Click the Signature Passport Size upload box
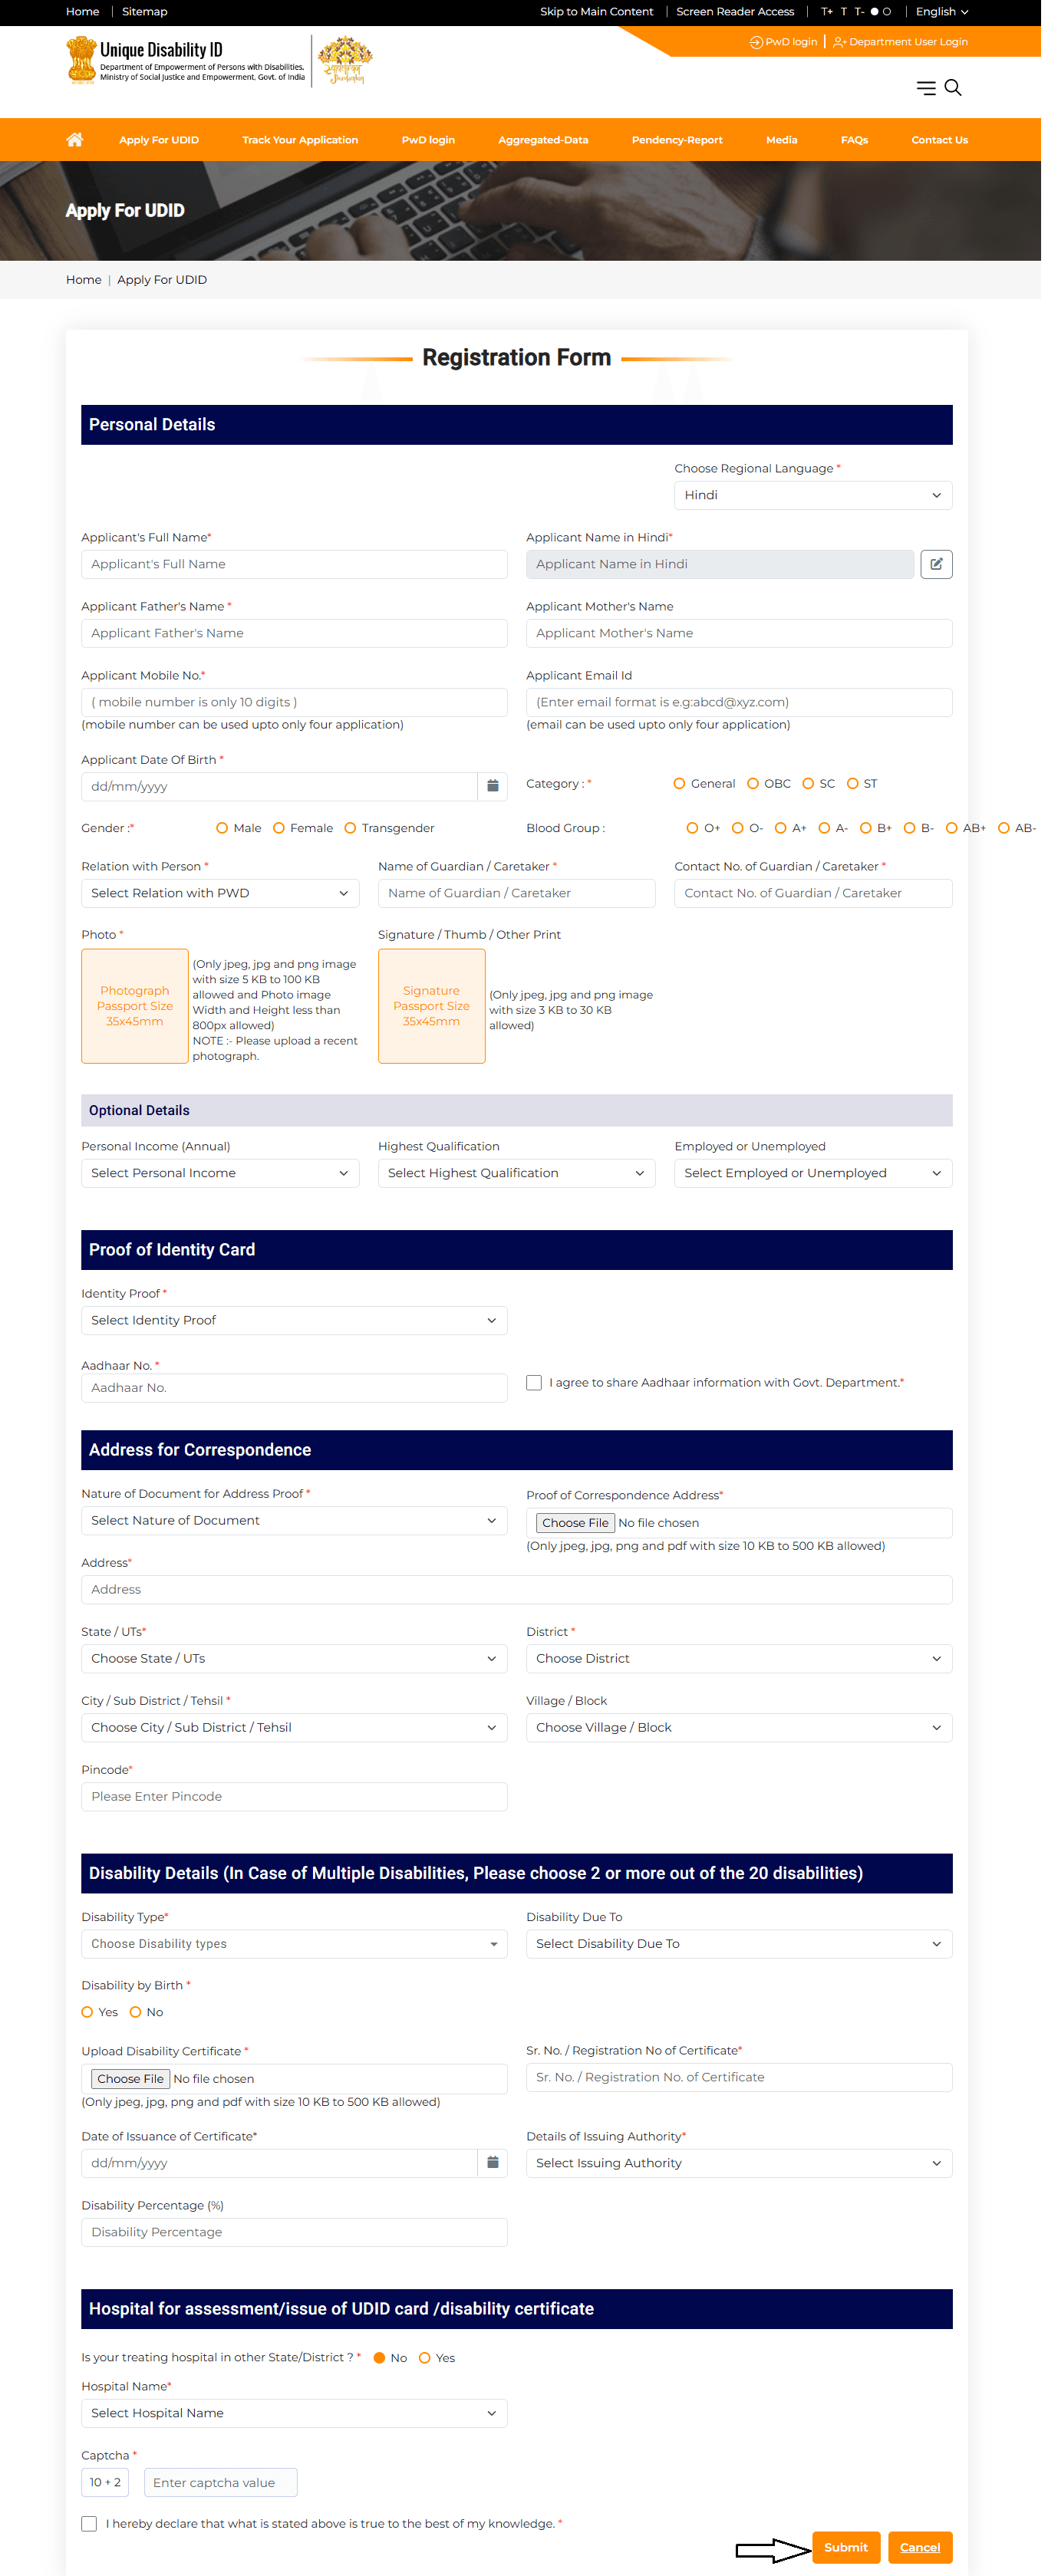The height and width of the screenshot is (2576, 1048). [432, 1006]
